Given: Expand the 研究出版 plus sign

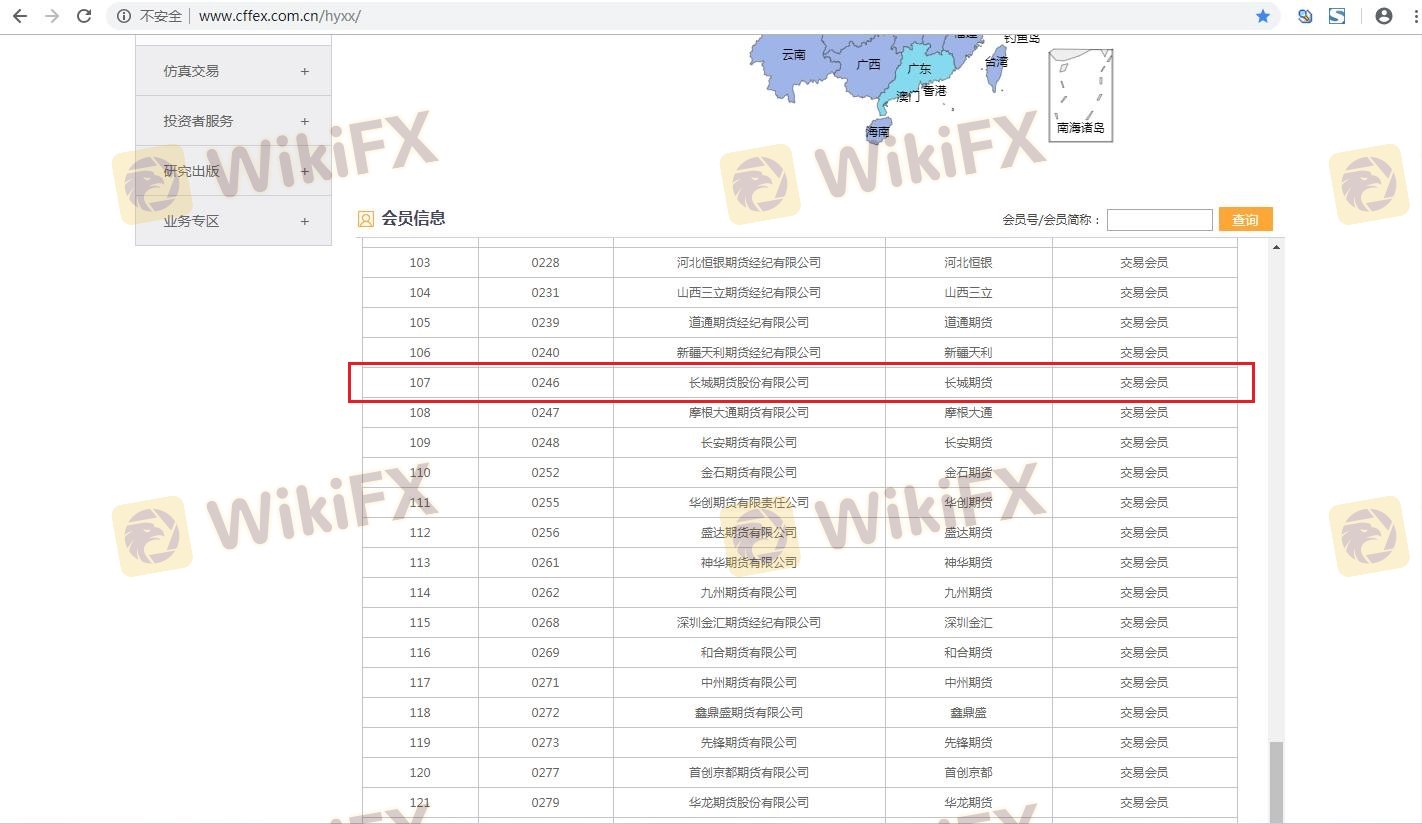Looking at the screenshot, I should tap(304, 171).
